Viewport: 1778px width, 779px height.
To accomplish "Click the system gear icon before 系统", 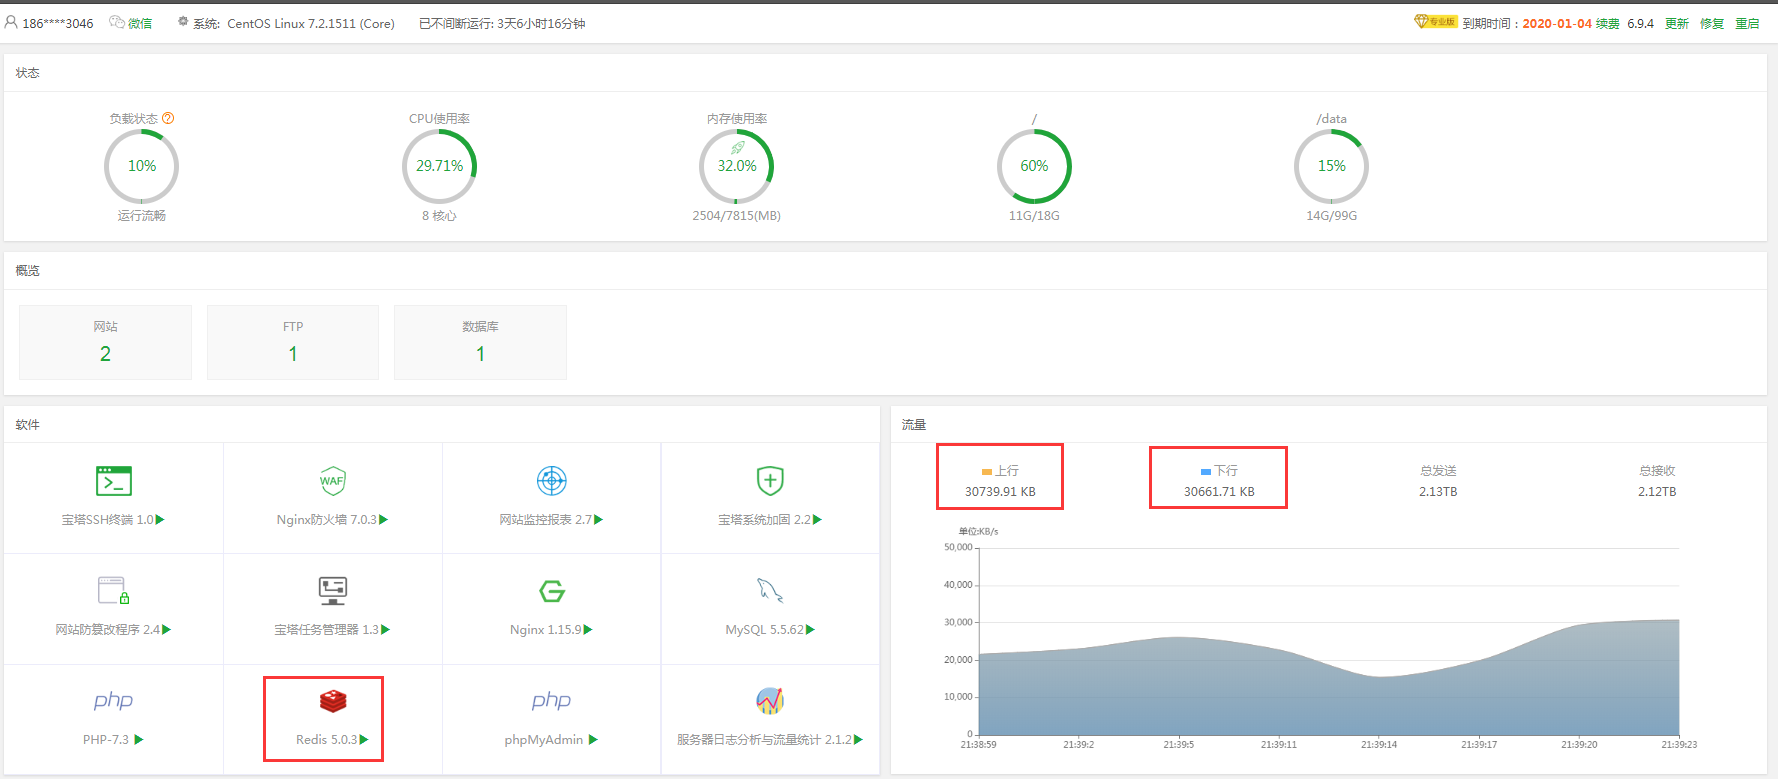I will tap(183, 22).
